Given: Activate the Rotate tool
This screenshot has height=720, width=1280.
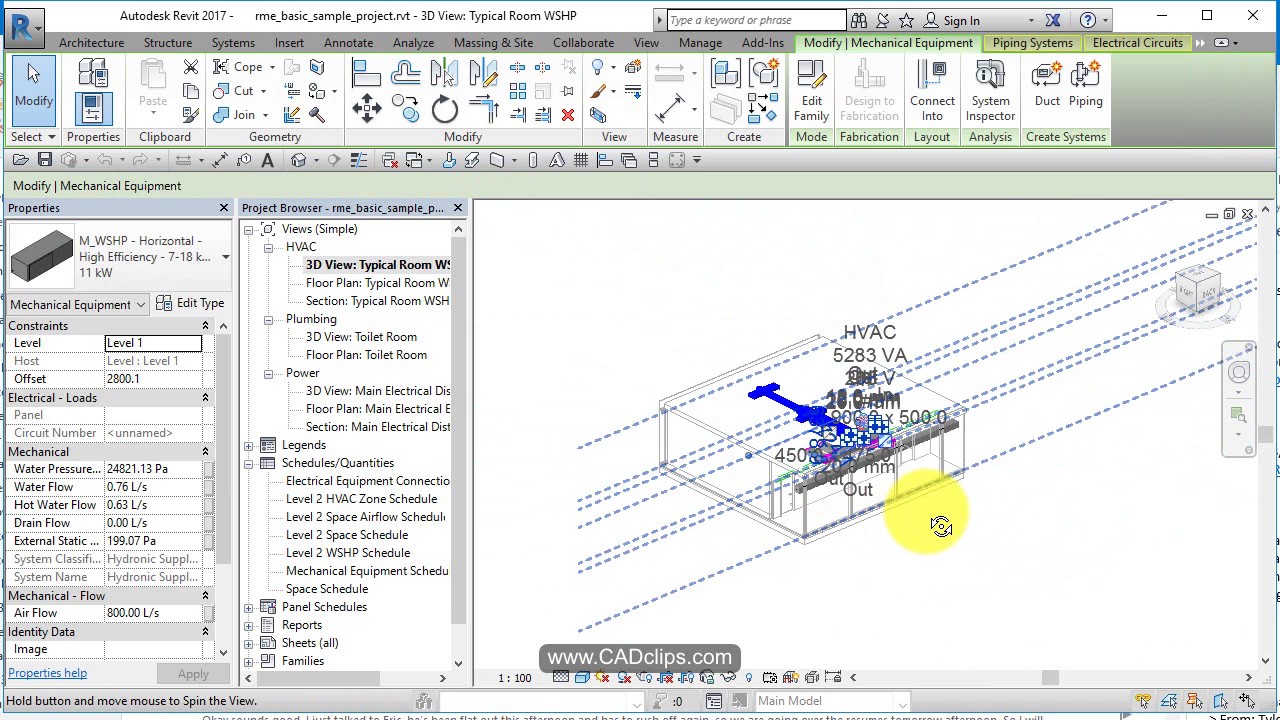Looking at the screenshot, I should pyautogui.click(x=443, y=108).
